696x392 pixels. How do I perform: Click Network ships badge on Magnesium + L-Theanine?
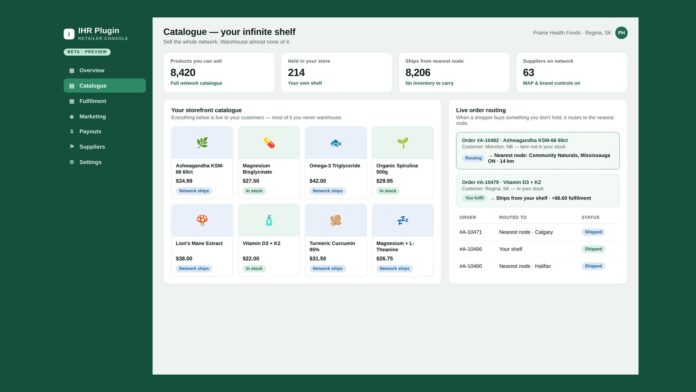[395, 269]
